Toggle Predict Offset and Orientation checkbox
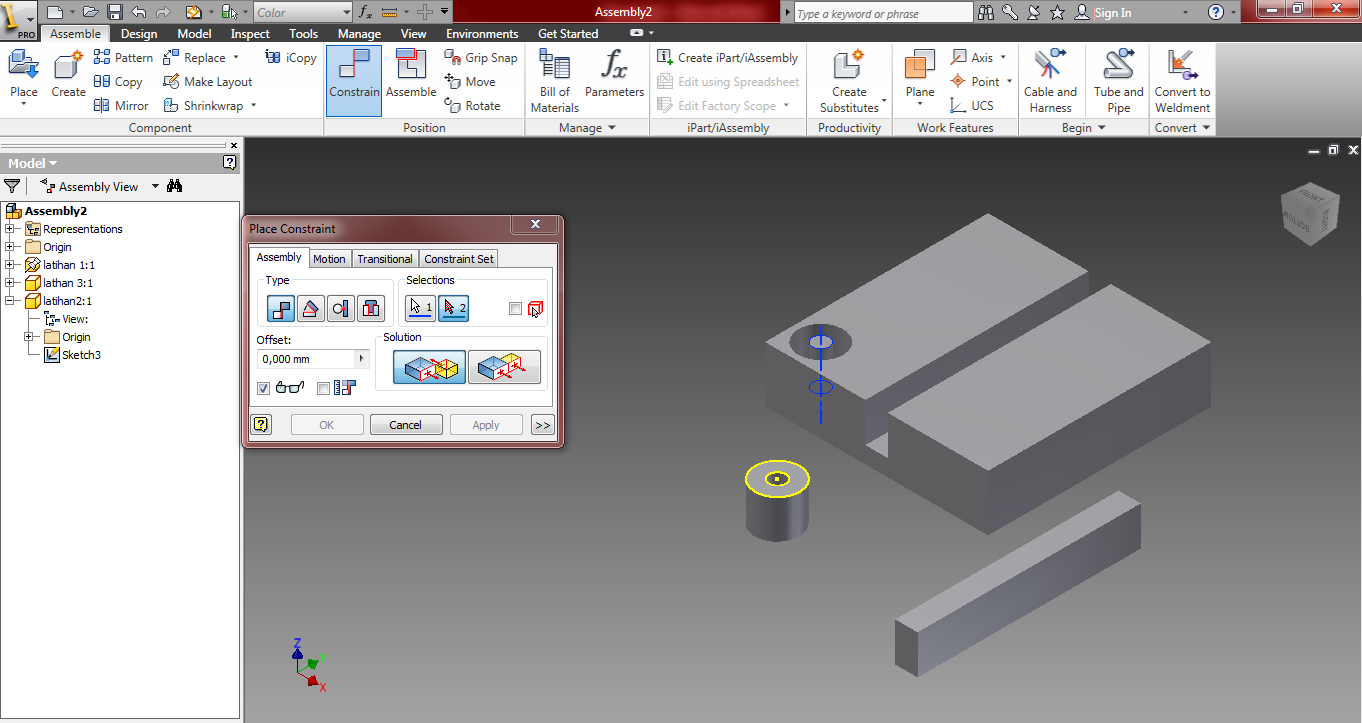The image size is (1362, 723). point(323,388)
